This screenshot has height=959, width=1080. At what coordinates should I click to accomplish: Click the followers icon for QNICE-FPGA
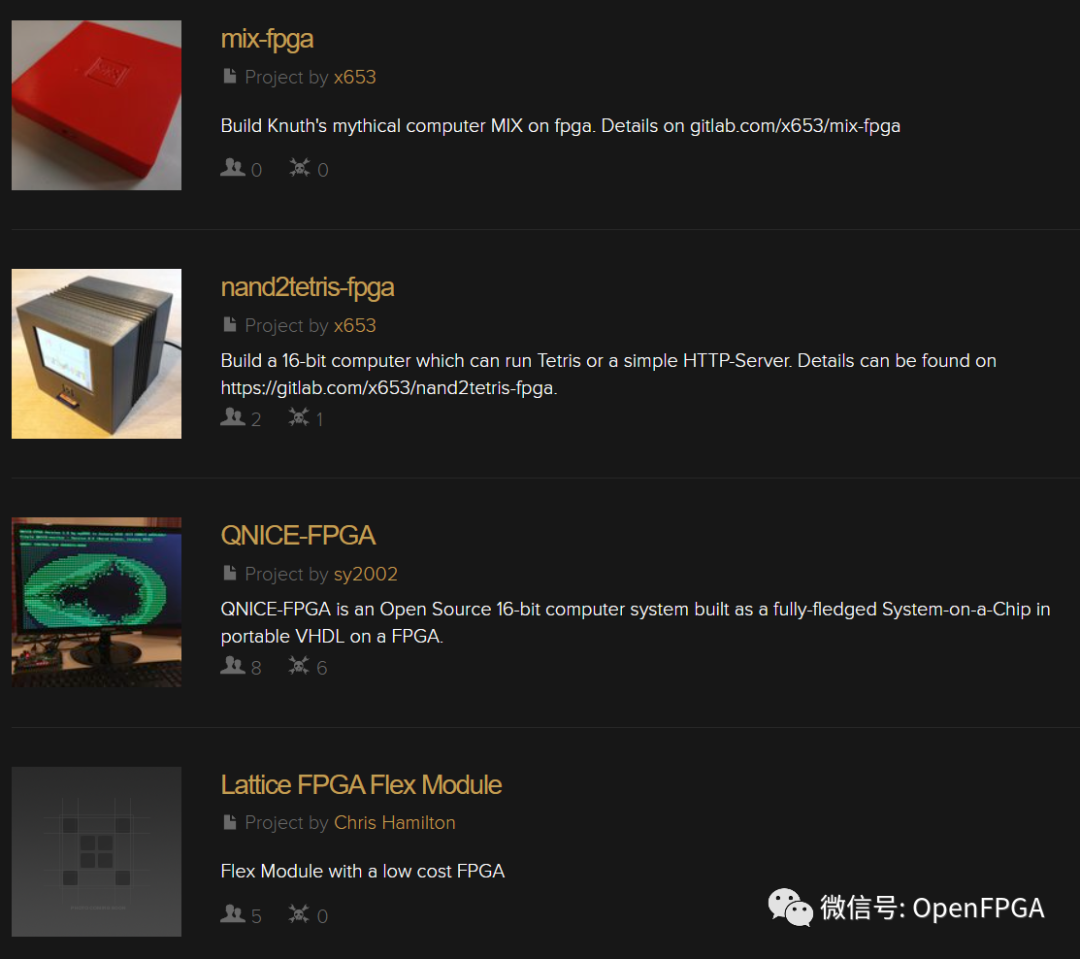click(x=233, y=666)
